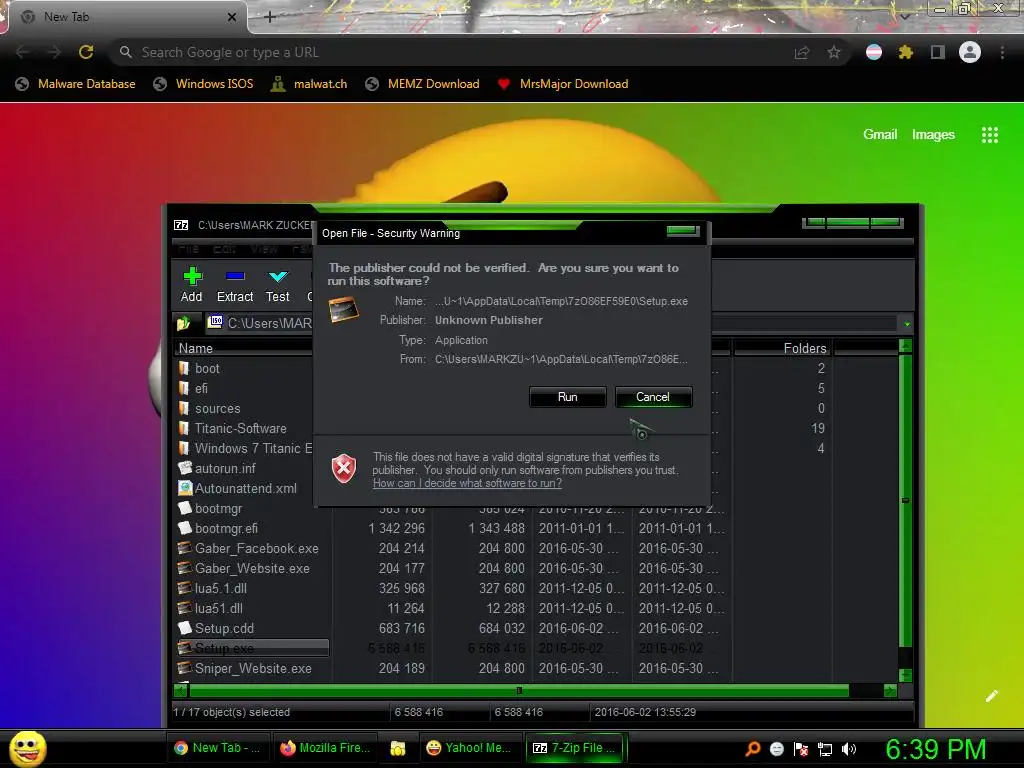Viewport: 1024px width, 768px height.
Task: Open 'How can I decide what software to run?' link
Action: (467, 483)
